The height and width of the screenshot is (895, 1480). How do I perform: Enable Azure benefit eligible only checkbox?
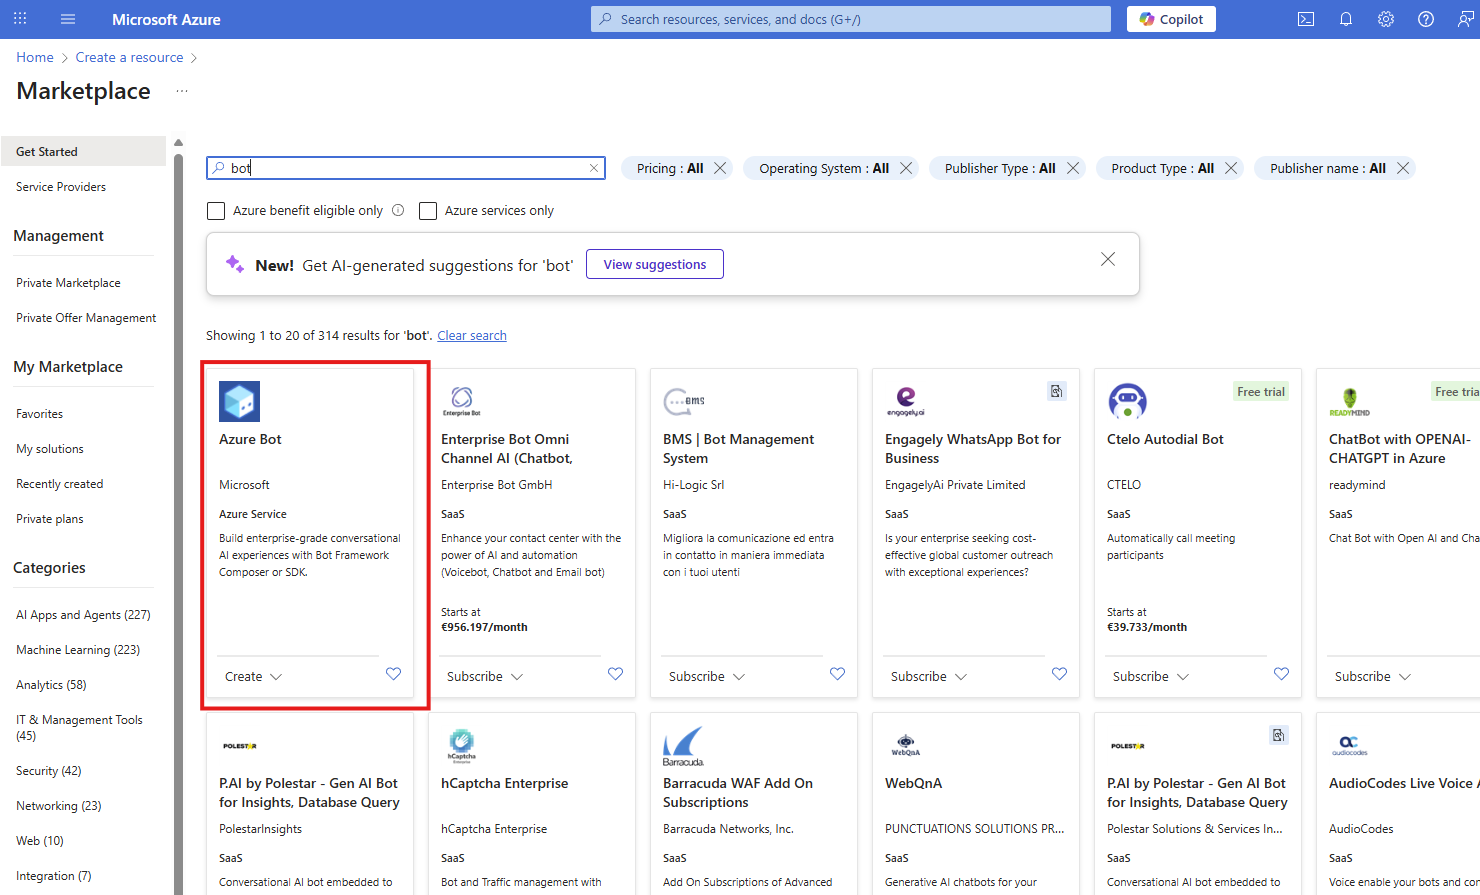[x=216, y=211]
